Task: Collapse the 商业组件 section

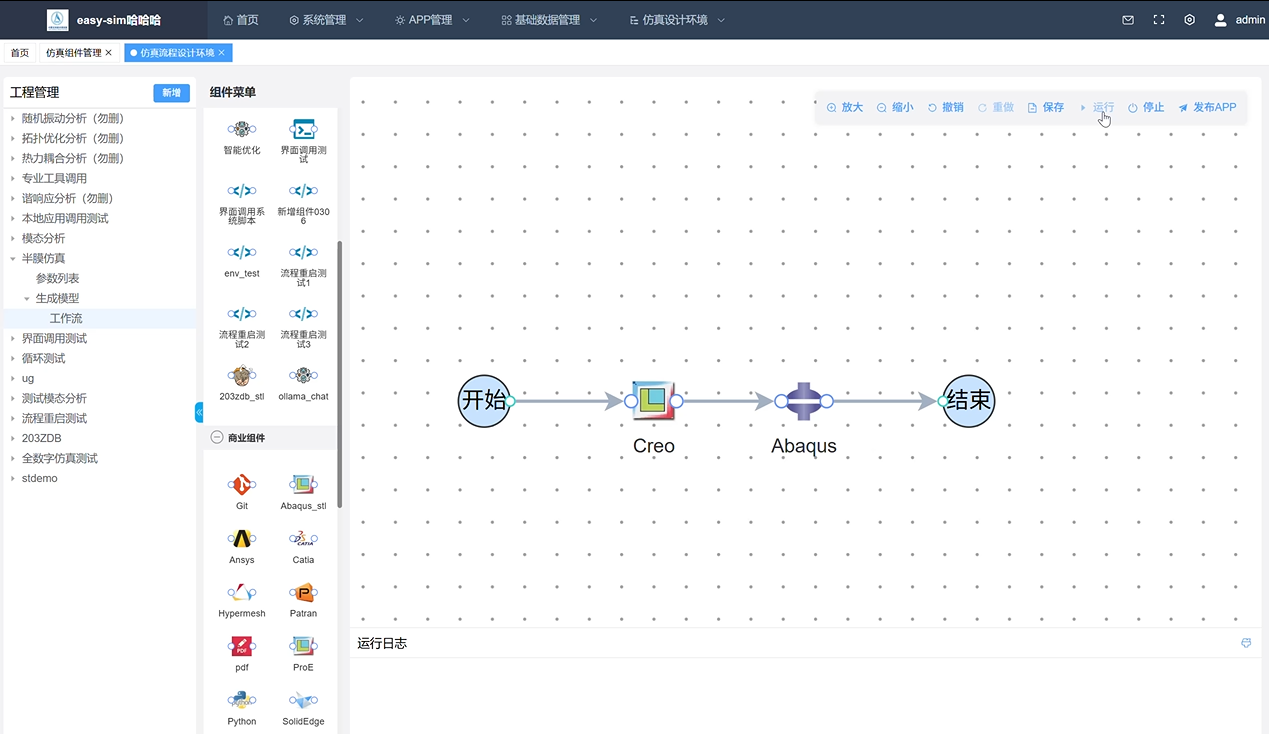Action: point(217,438)
